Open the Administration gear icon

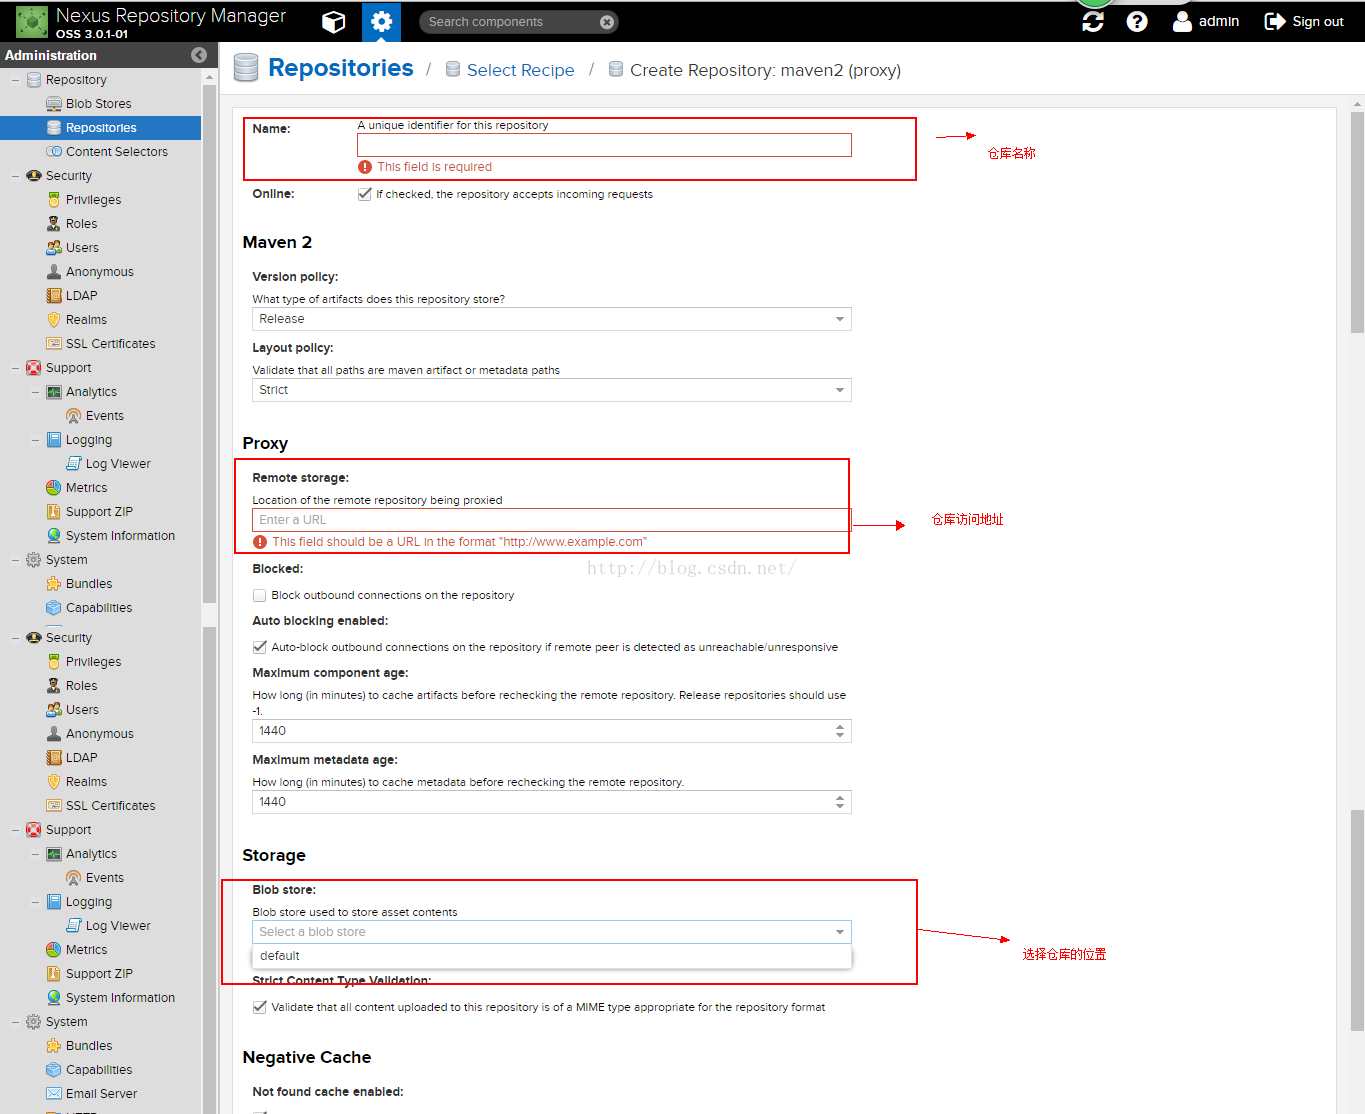pos(381,22)
